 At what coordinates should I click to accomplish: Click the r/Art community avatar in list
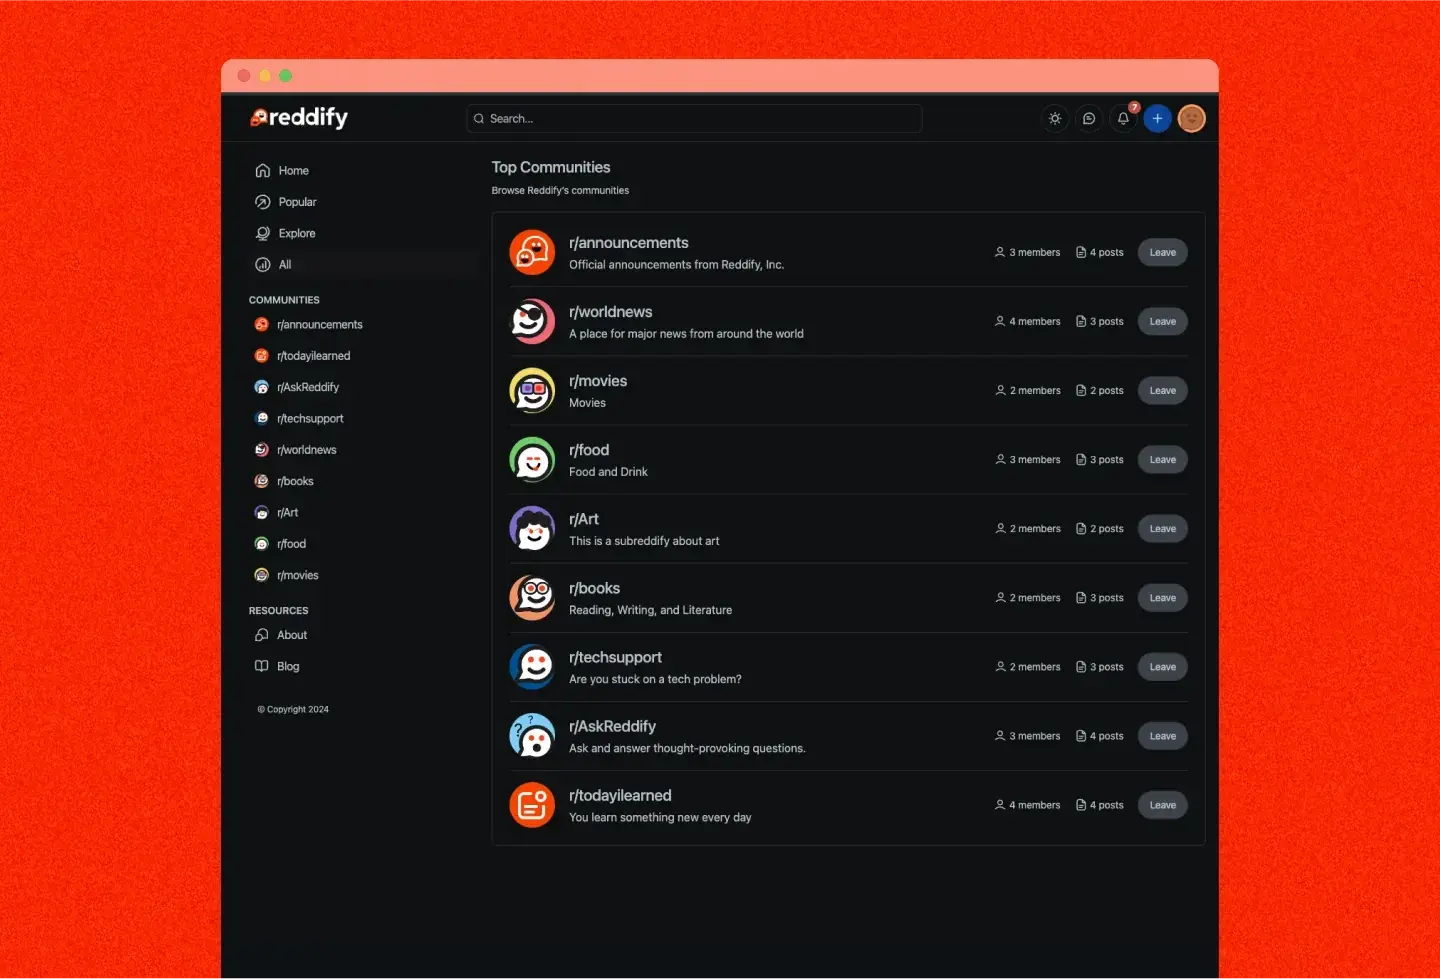[532, 528]
